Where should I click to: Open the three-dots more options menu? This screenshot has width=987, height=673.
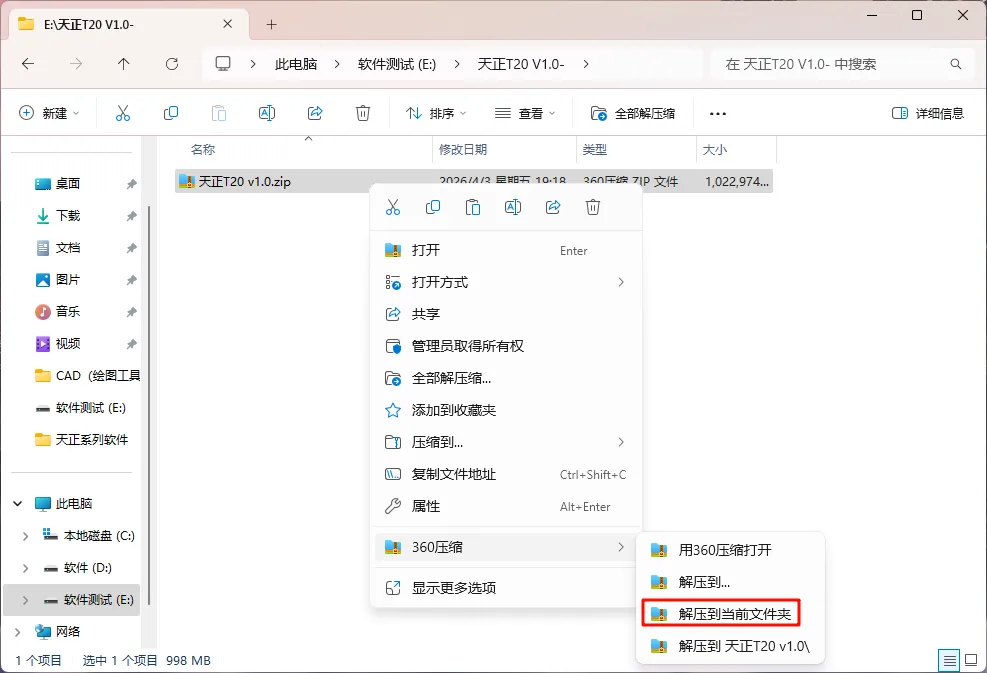tap(718, 113)
